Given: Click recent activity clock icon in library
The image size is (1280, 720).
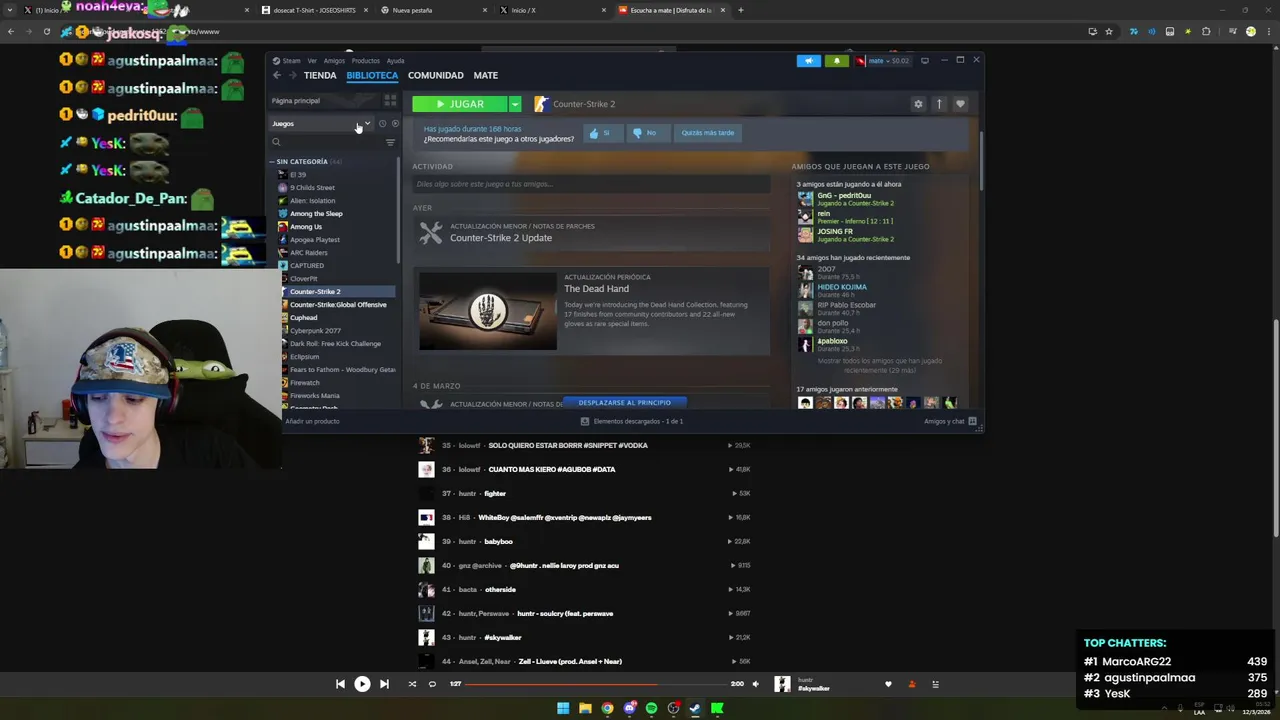Looking at the screenshot, I should point(382,124).
